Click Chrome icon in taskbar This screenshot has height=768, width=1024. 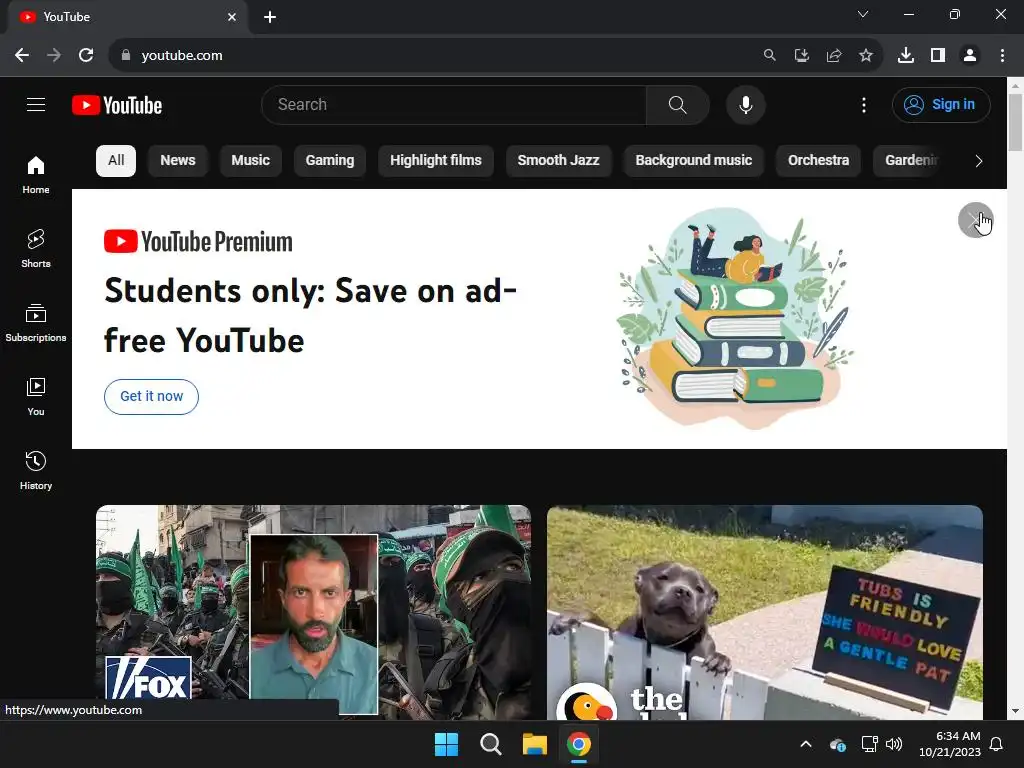[579, 744]
